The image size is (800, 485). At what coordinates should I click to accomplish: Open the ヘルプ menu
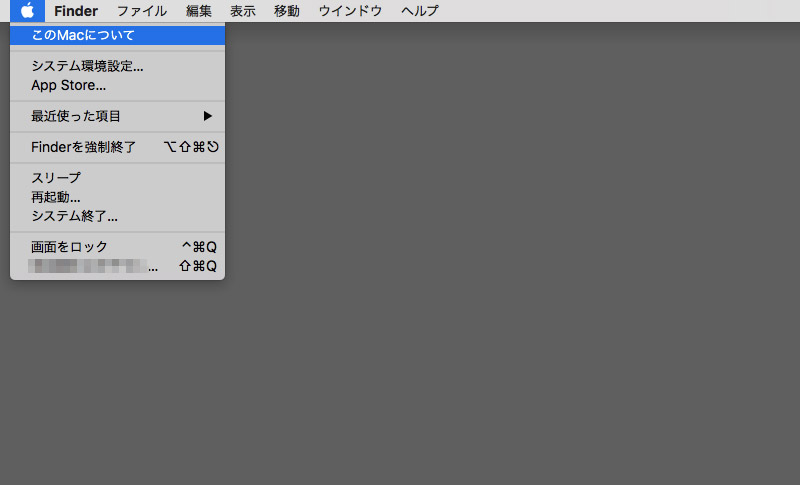coord(419,11)
